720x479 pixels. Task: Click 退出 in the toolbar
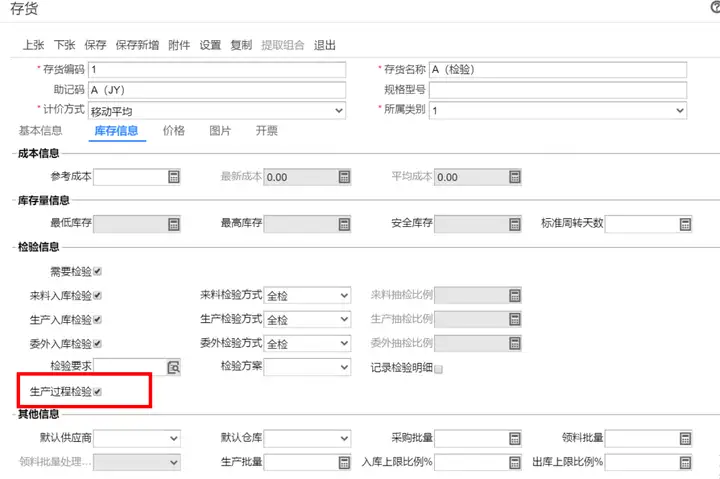[x=325, y=45]
